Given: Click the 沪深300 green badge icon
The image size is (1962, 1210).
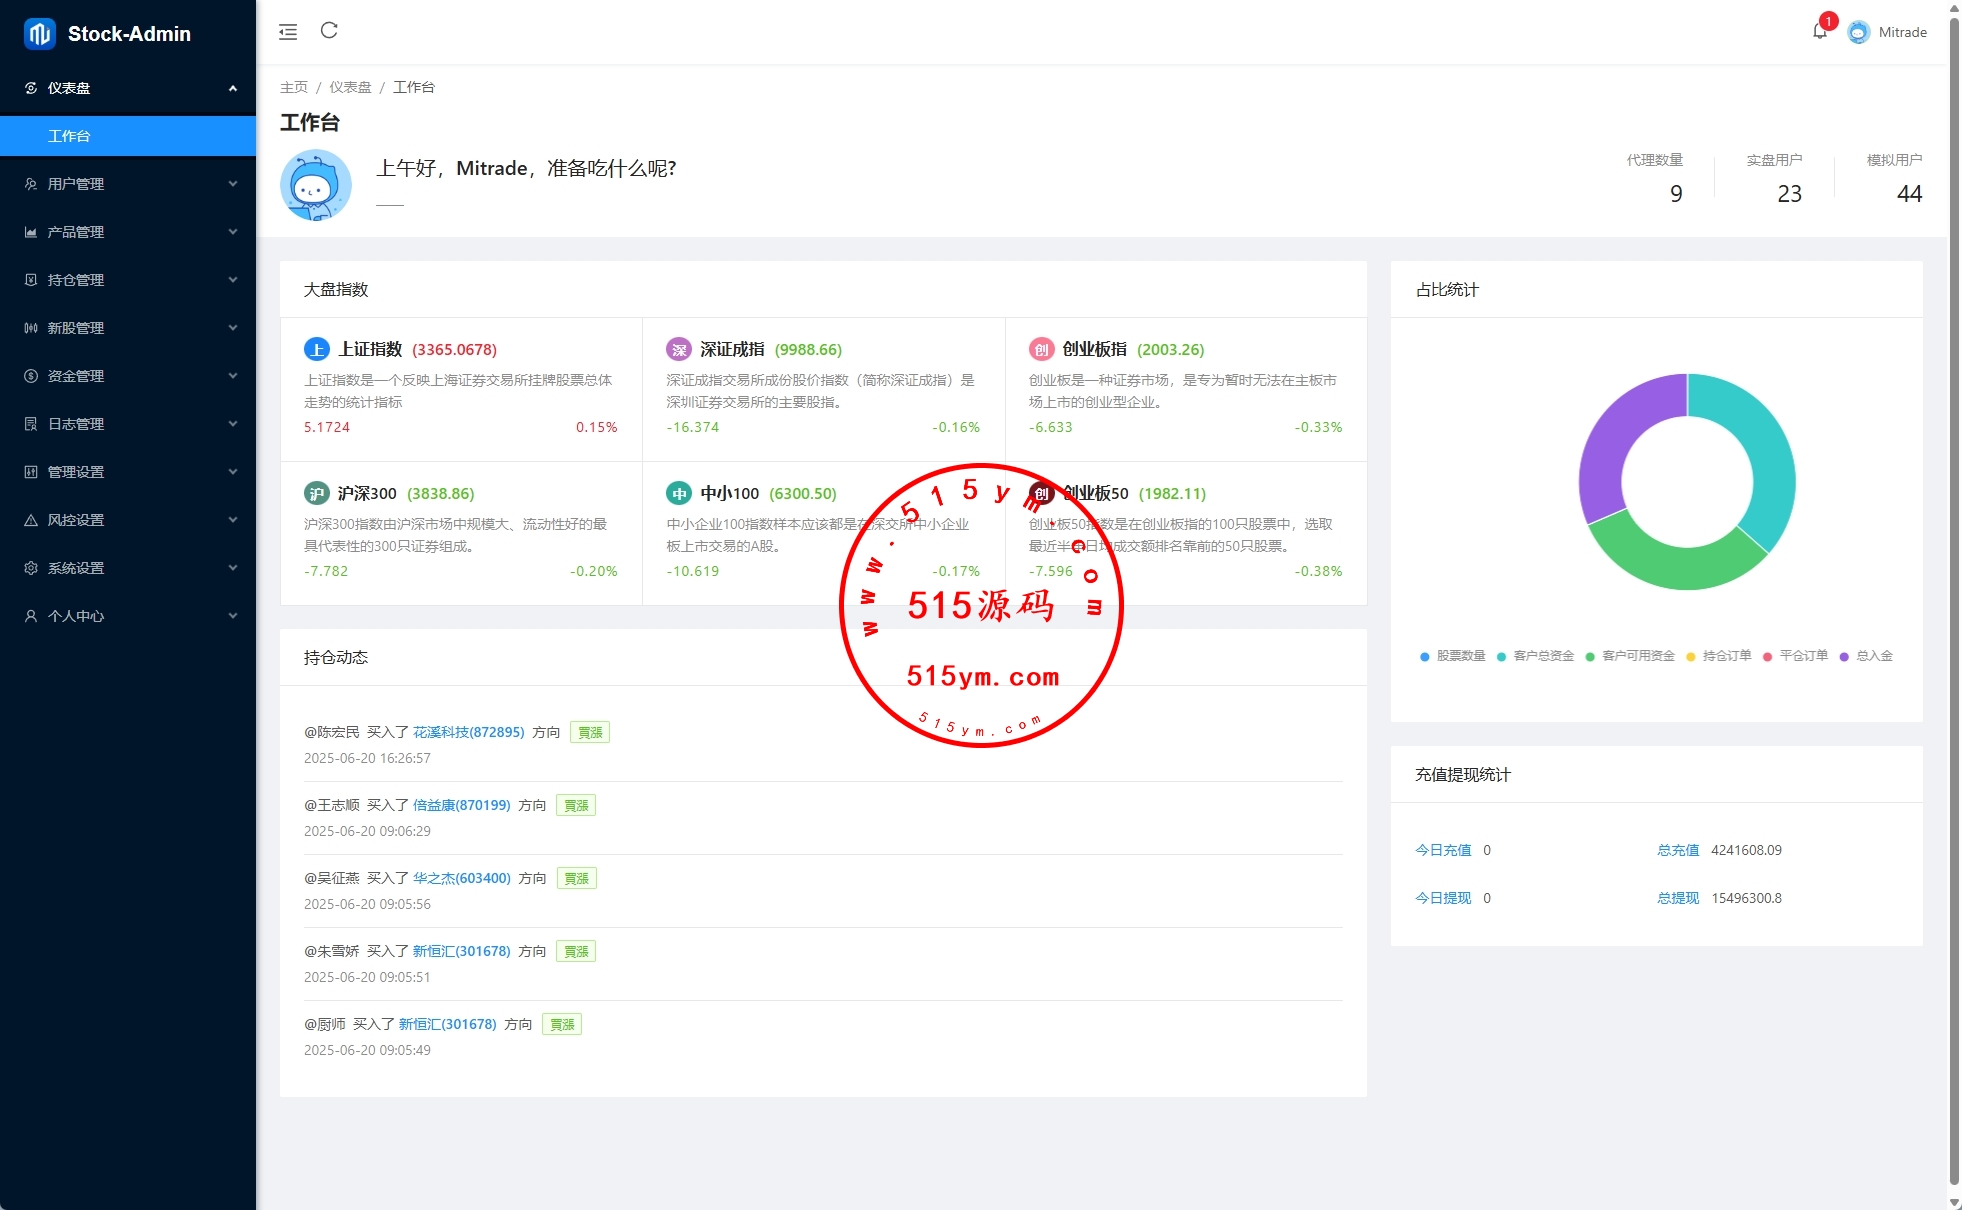Looking at the screenshot, I should click(316, 493).
